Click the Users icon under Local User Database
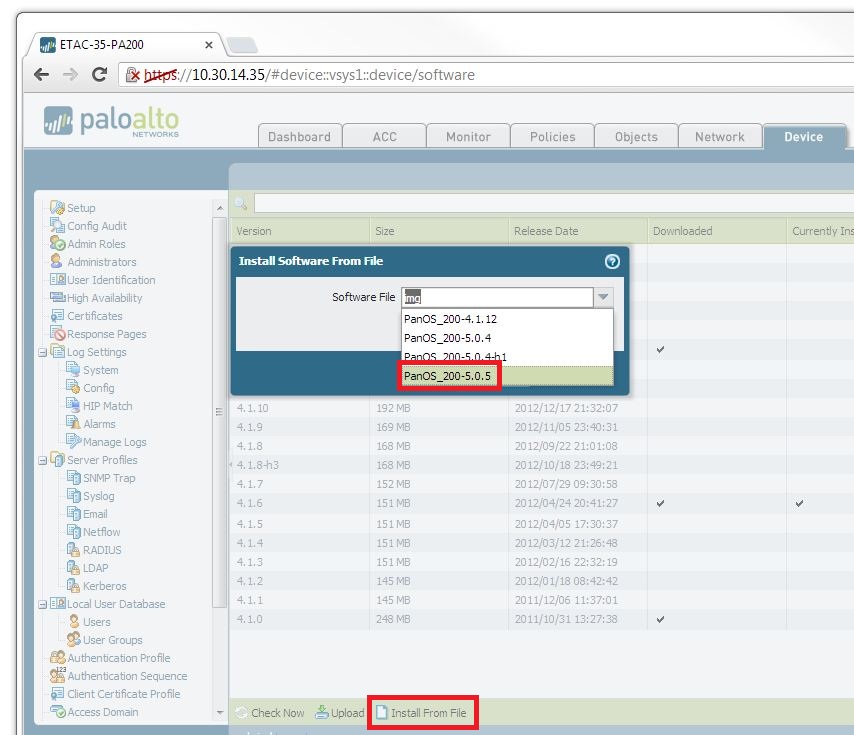Image resolution: width=854 pixels, height=735 pixels. coord(75,621)
